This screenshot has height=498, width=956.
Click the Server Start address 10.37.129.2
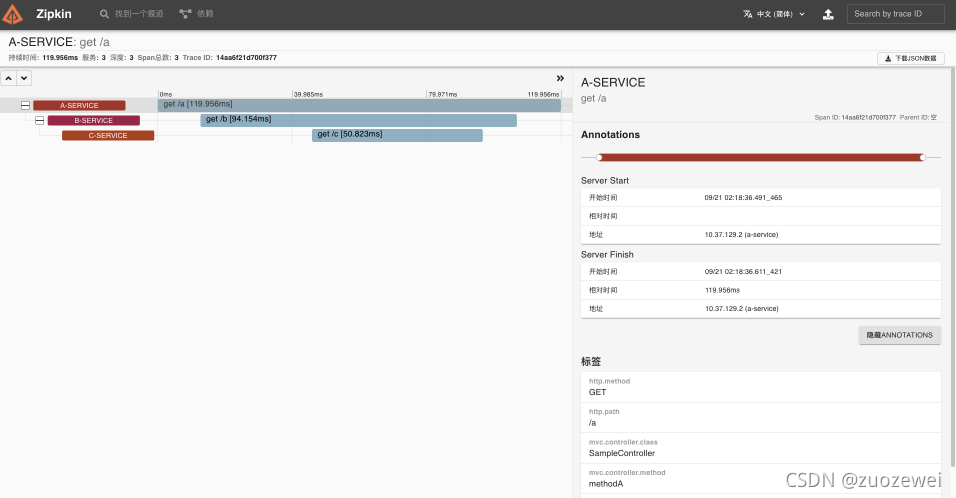pyautogui.click(x=741, y=235)
